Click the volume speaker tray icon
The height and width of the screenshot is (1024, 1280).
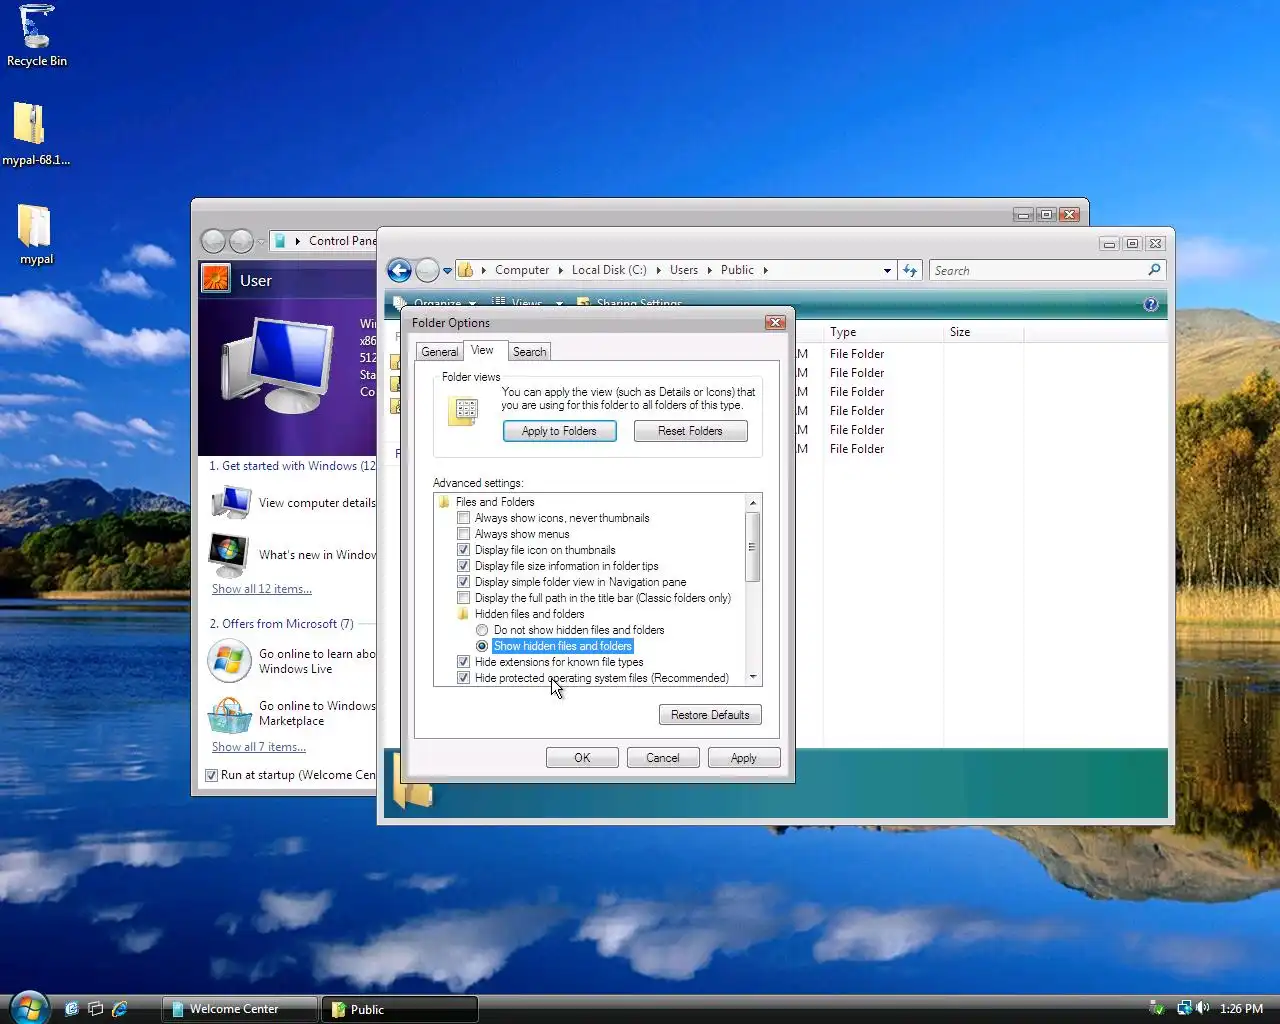click(1202, 1008)
